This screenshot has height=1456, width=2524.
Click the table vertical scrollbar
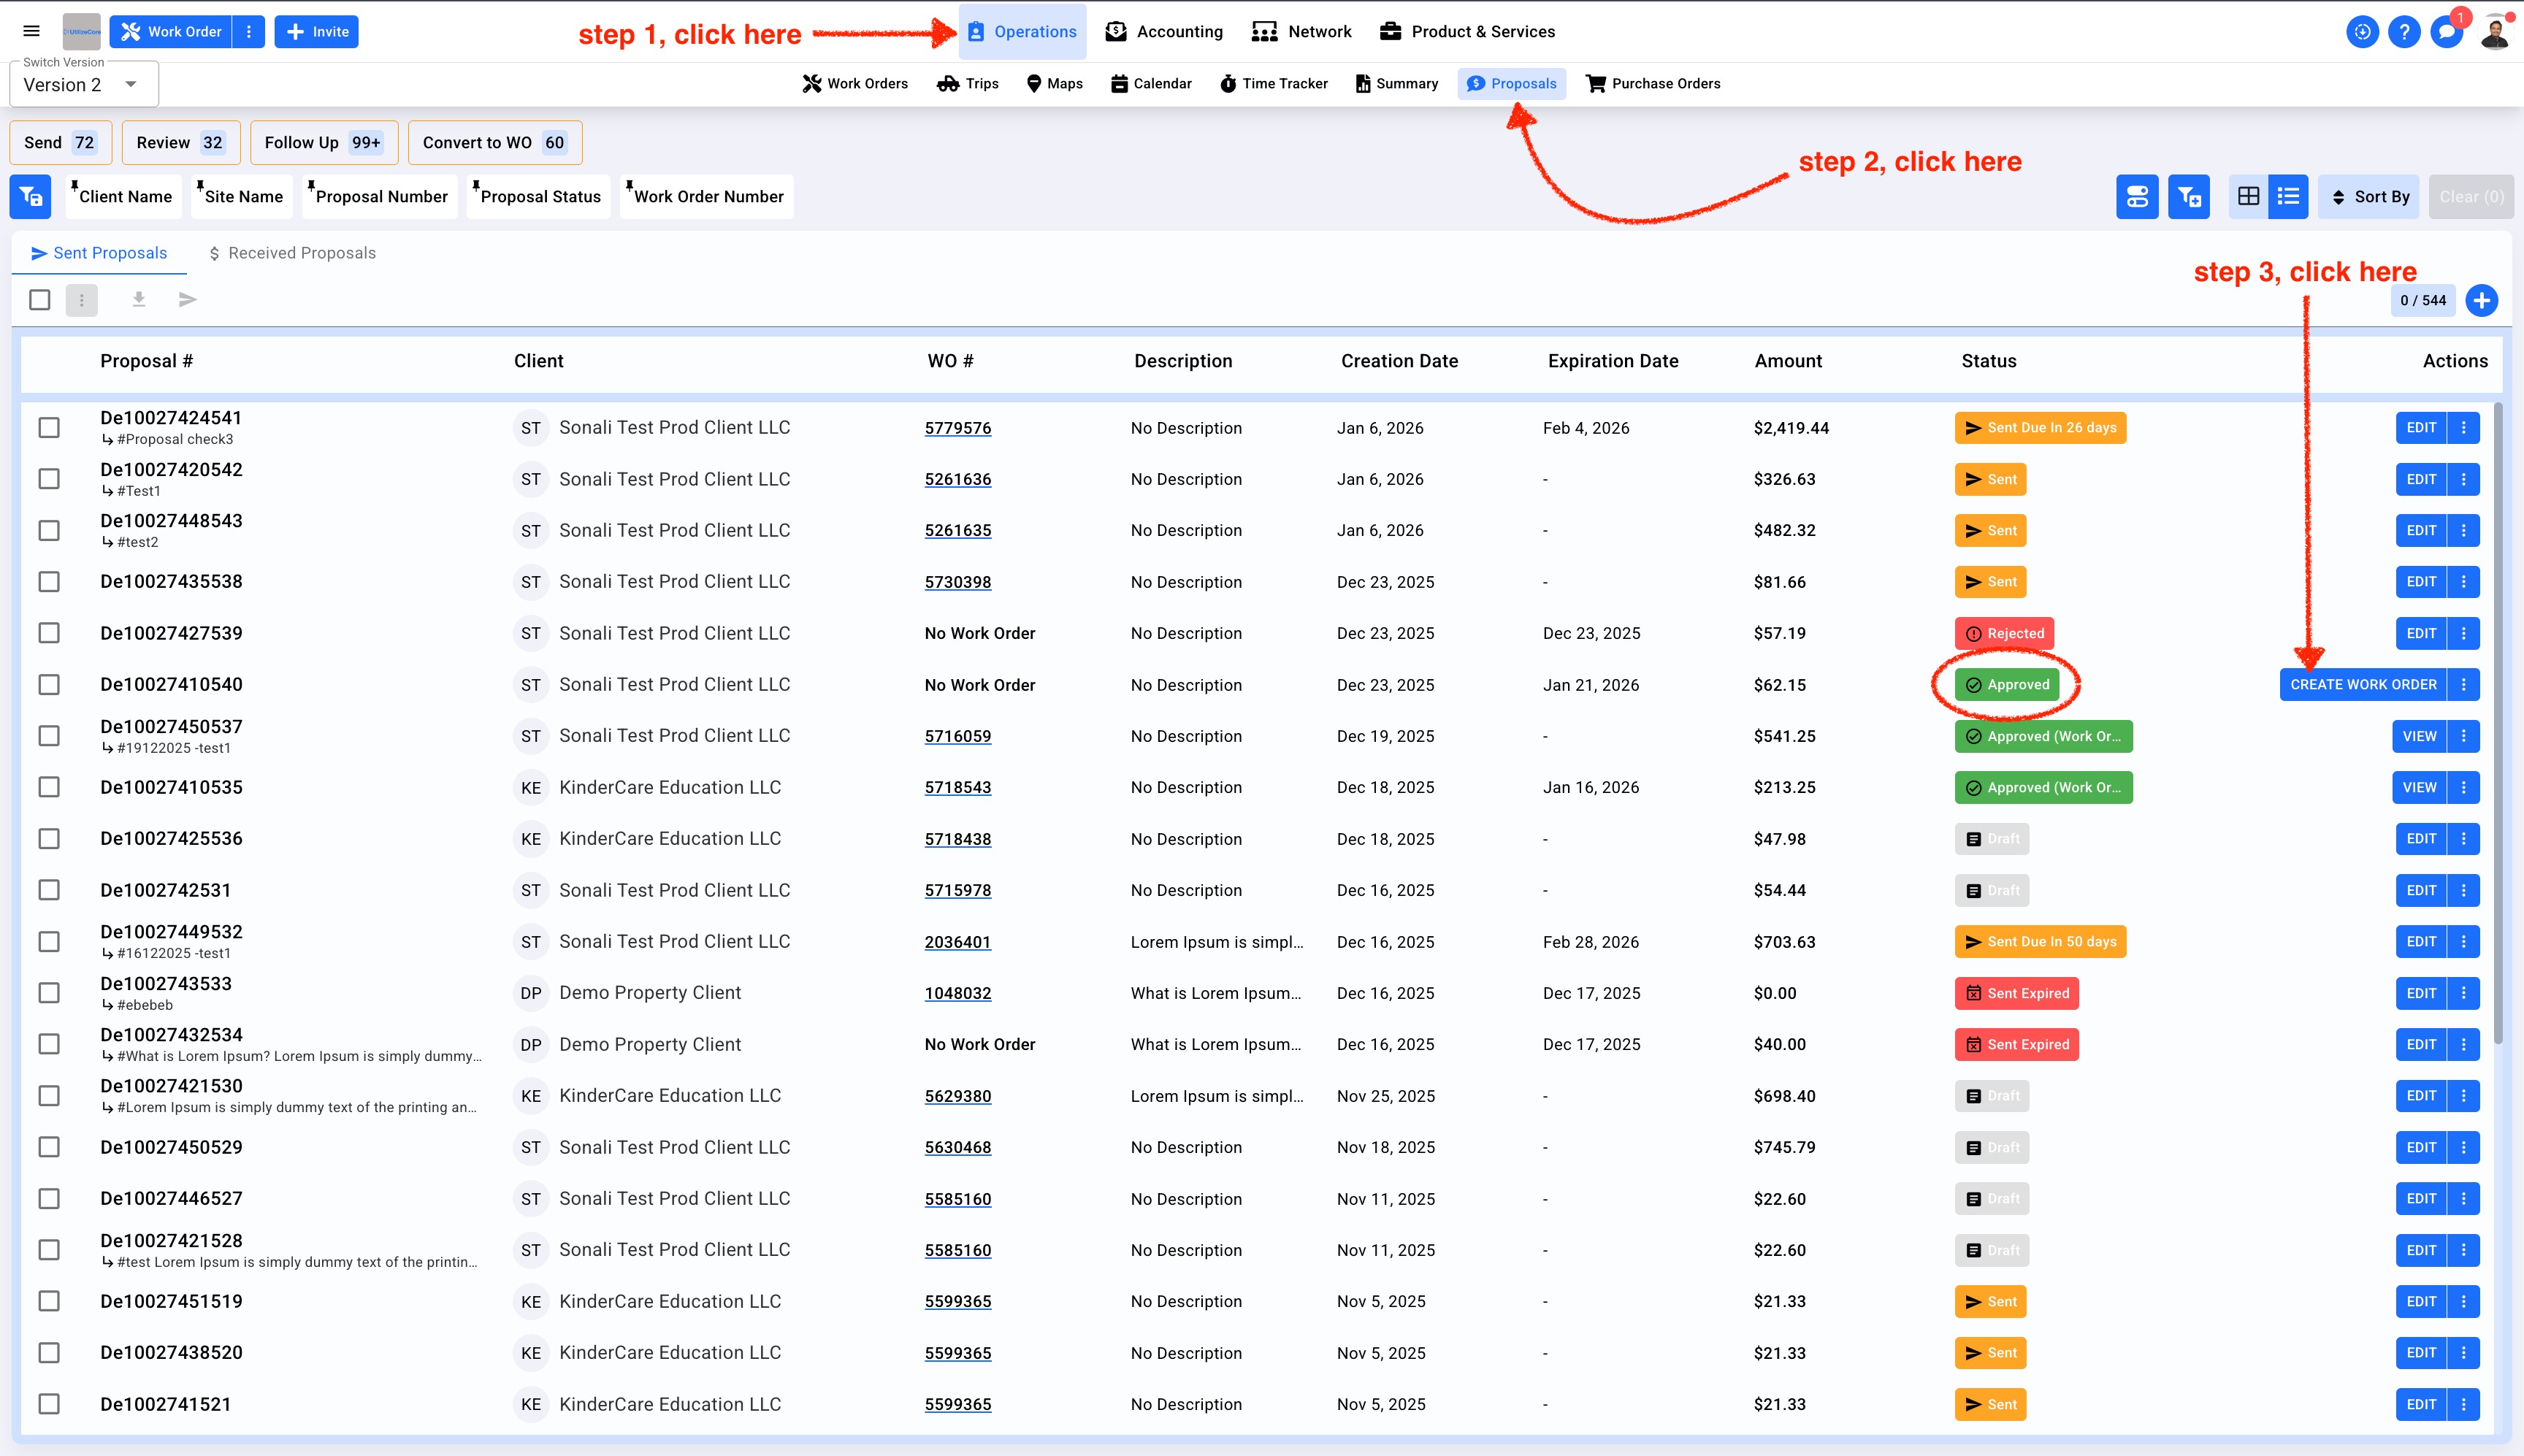point(2497,720)
